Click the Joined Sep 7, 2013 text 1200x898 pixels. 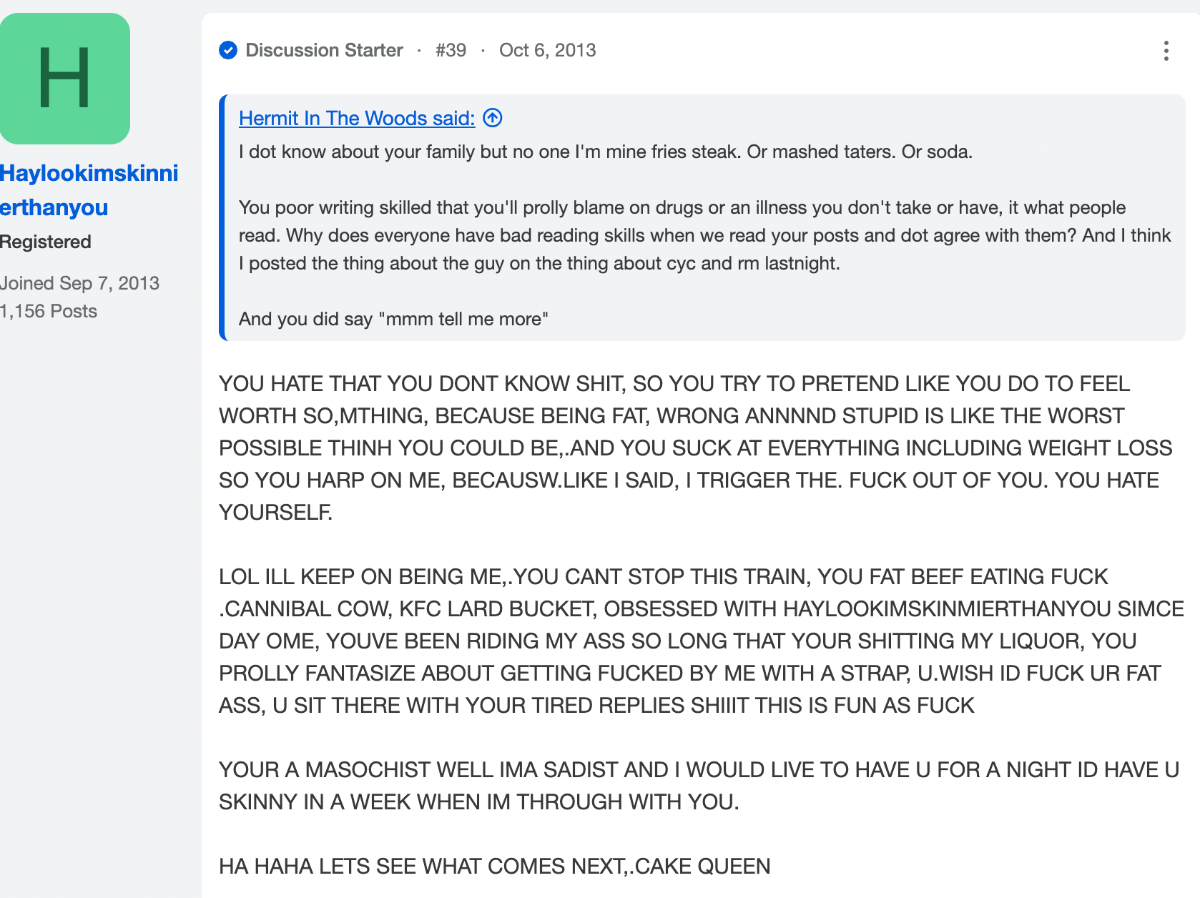pos(79,283)
